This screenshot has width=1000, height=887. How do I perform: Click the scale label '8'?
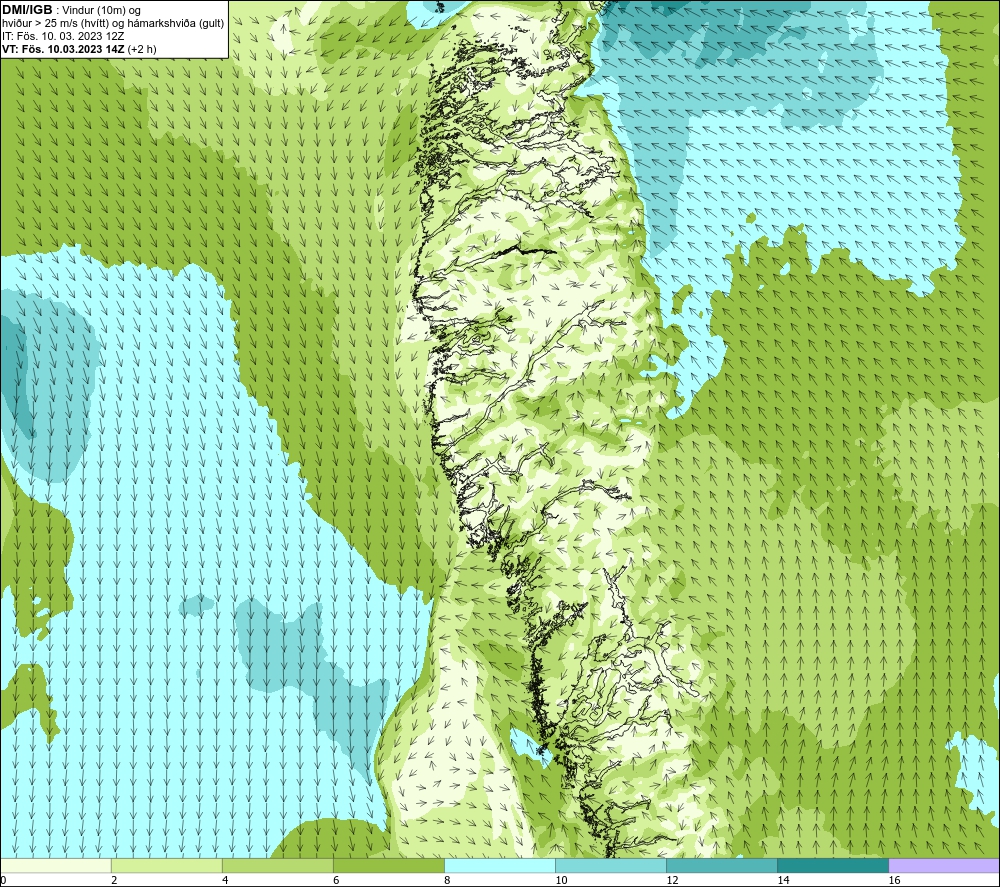click(447, 881)
